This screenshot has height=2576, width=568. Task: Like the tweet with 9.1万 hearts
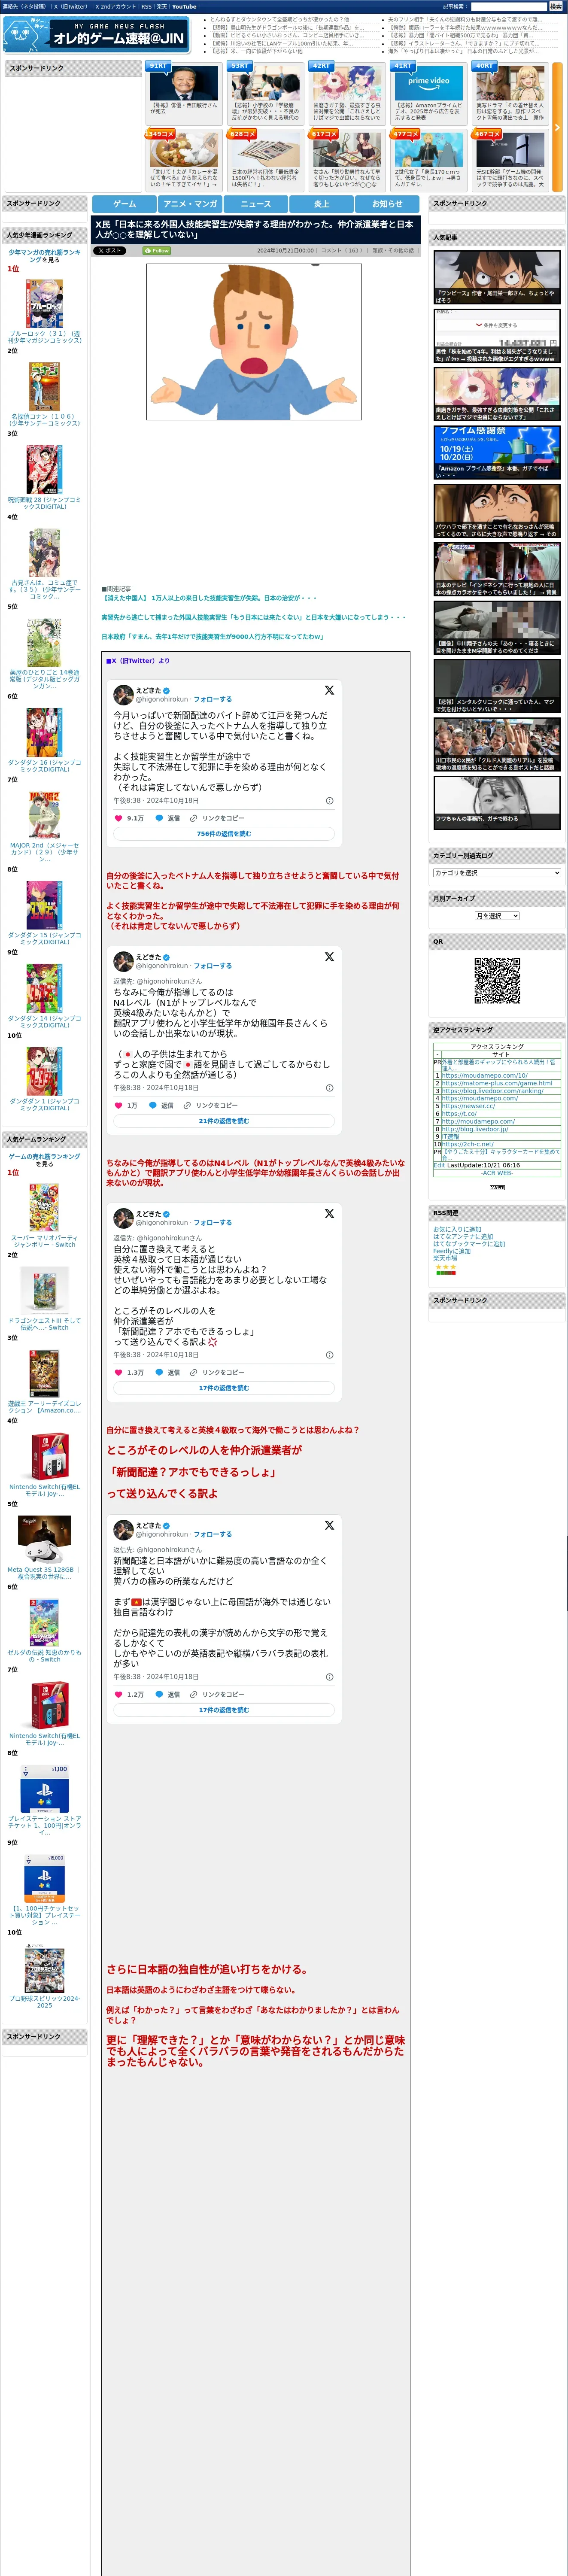pyautogui.click(x=118, y=818)
